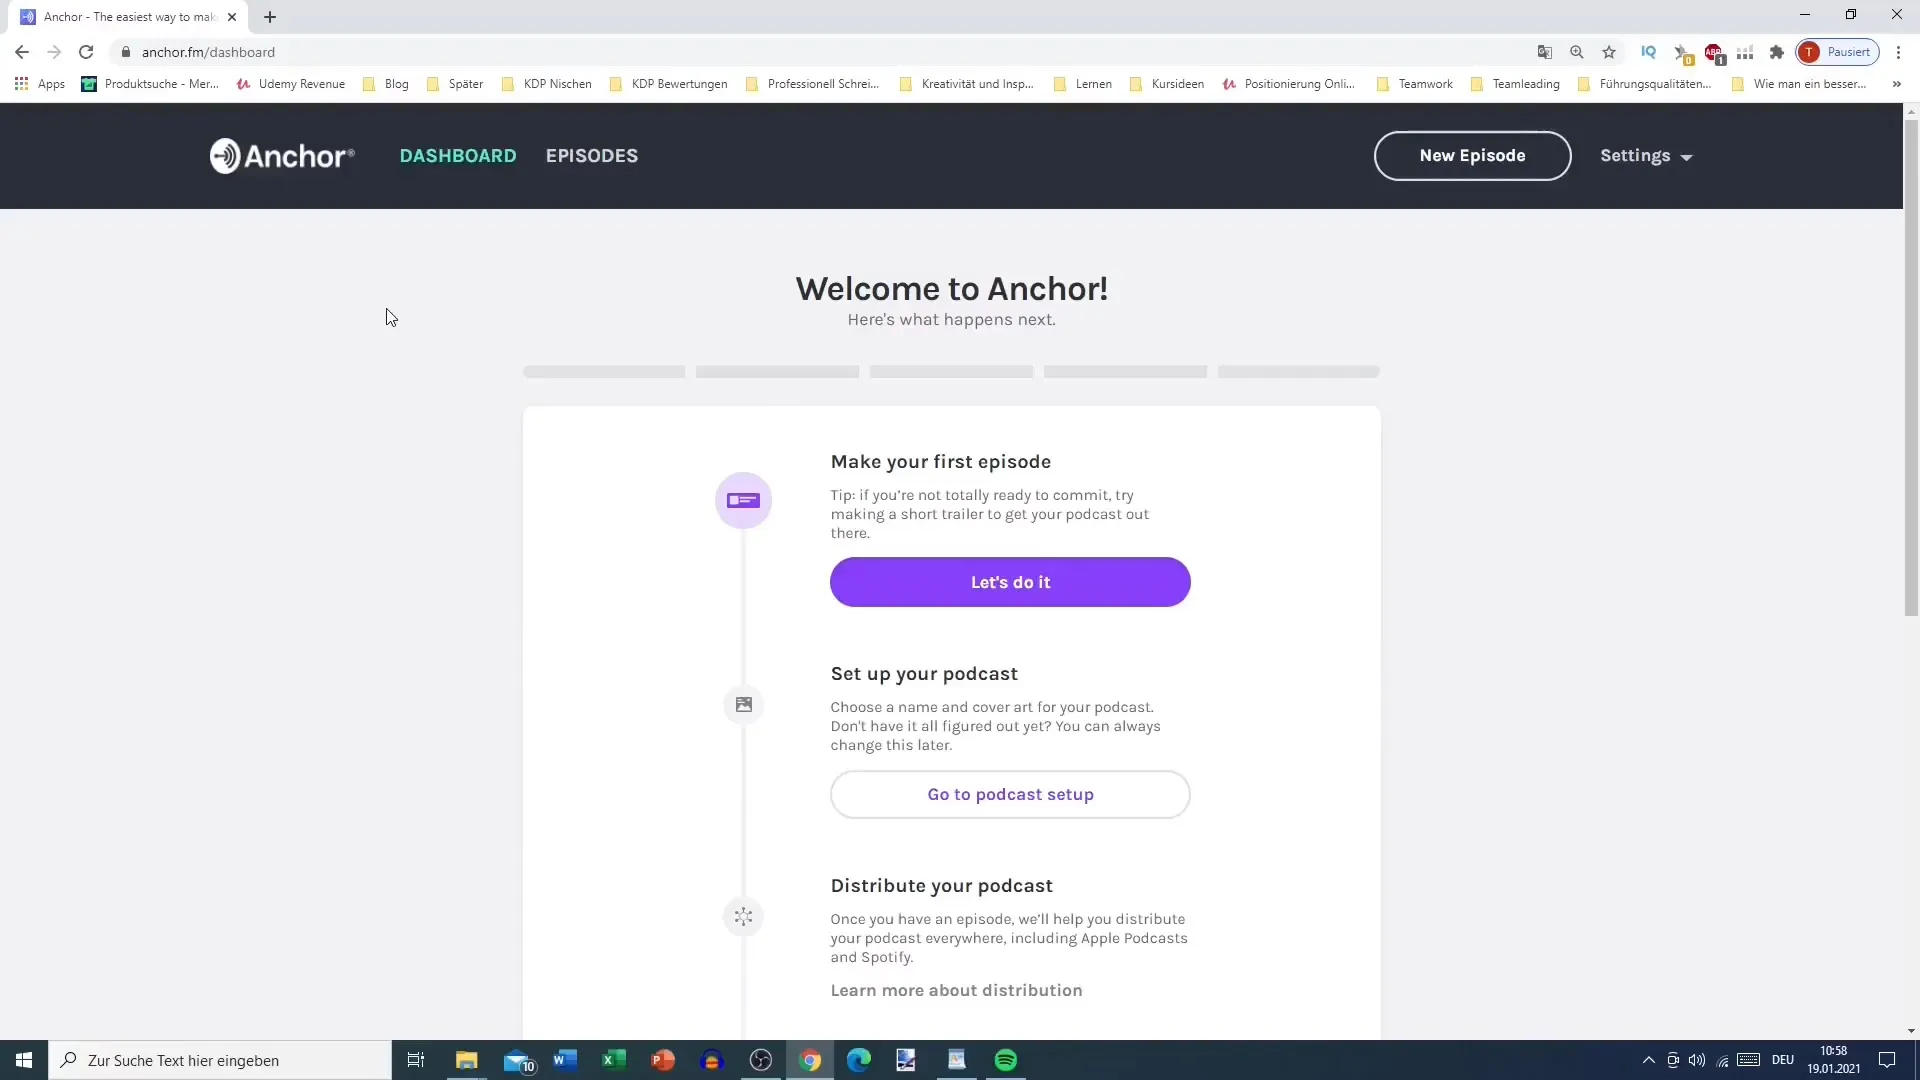
Task: Expand the Settings dropdown options
Action: tap(1647, 154)
